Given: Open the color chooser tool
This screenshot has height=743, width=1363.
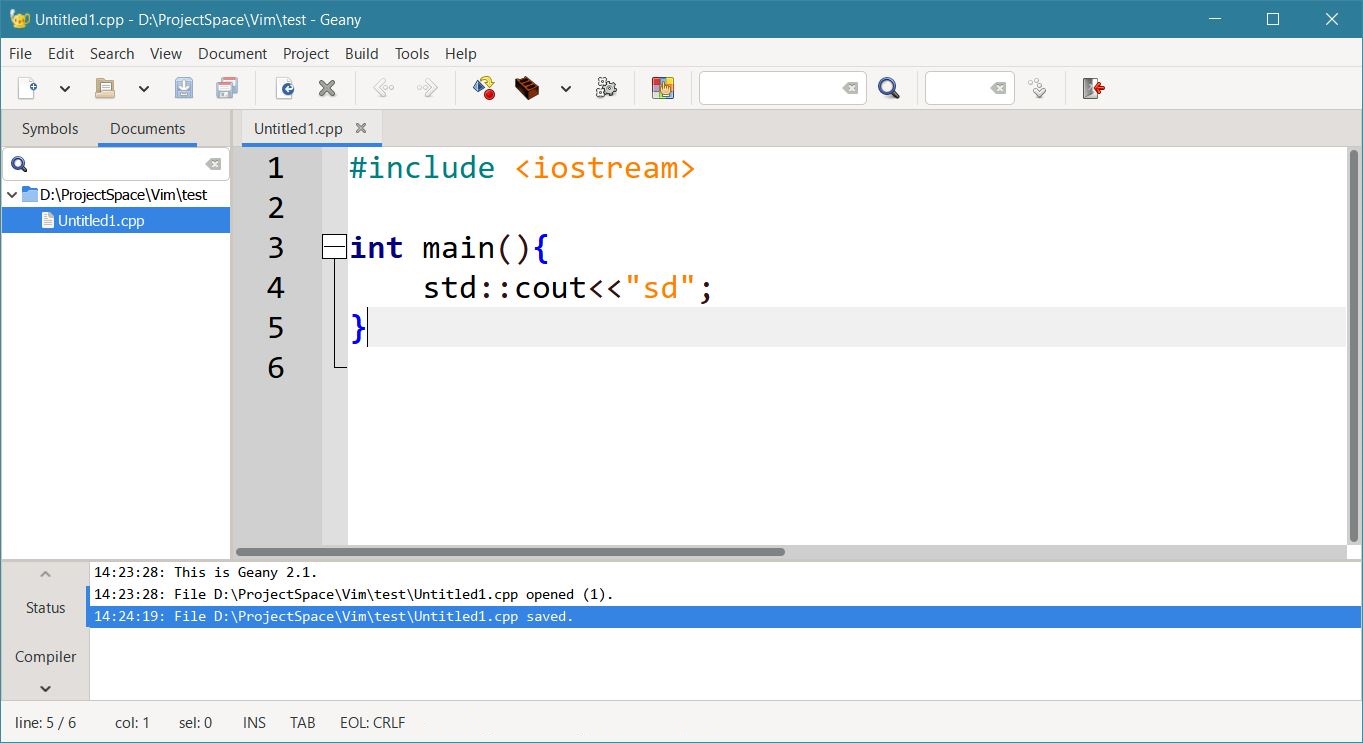Looking at the screenshot, I should pos(662,89).
